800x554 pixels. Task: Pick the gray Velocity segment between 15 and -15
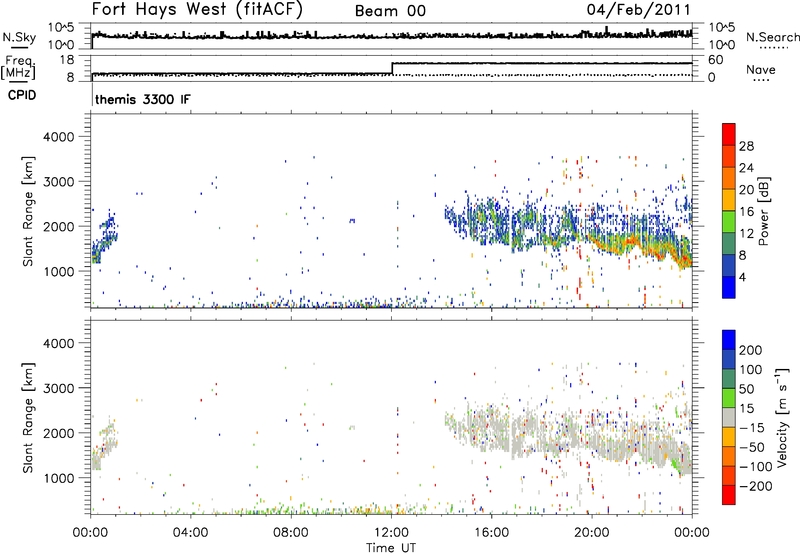(729, 418)
